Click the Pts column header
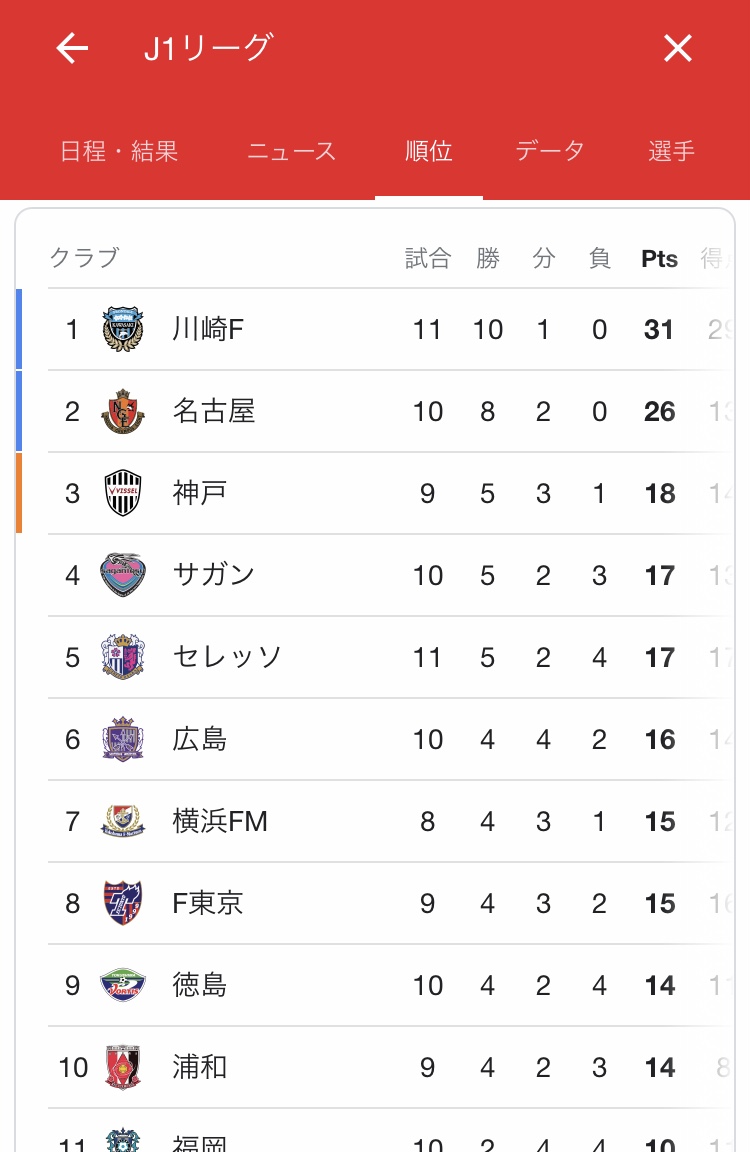Screen dimensions: 750x1152 point(659,259)
